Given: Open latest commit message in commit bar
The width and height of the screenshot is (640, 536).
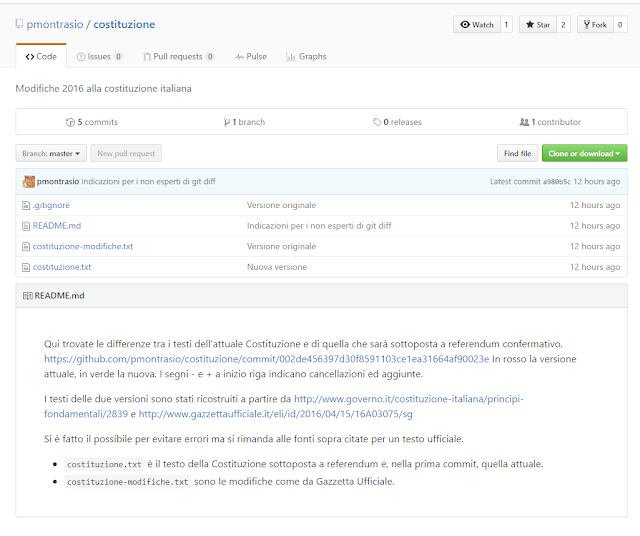Looking at the screenshot, I should 149,182.
